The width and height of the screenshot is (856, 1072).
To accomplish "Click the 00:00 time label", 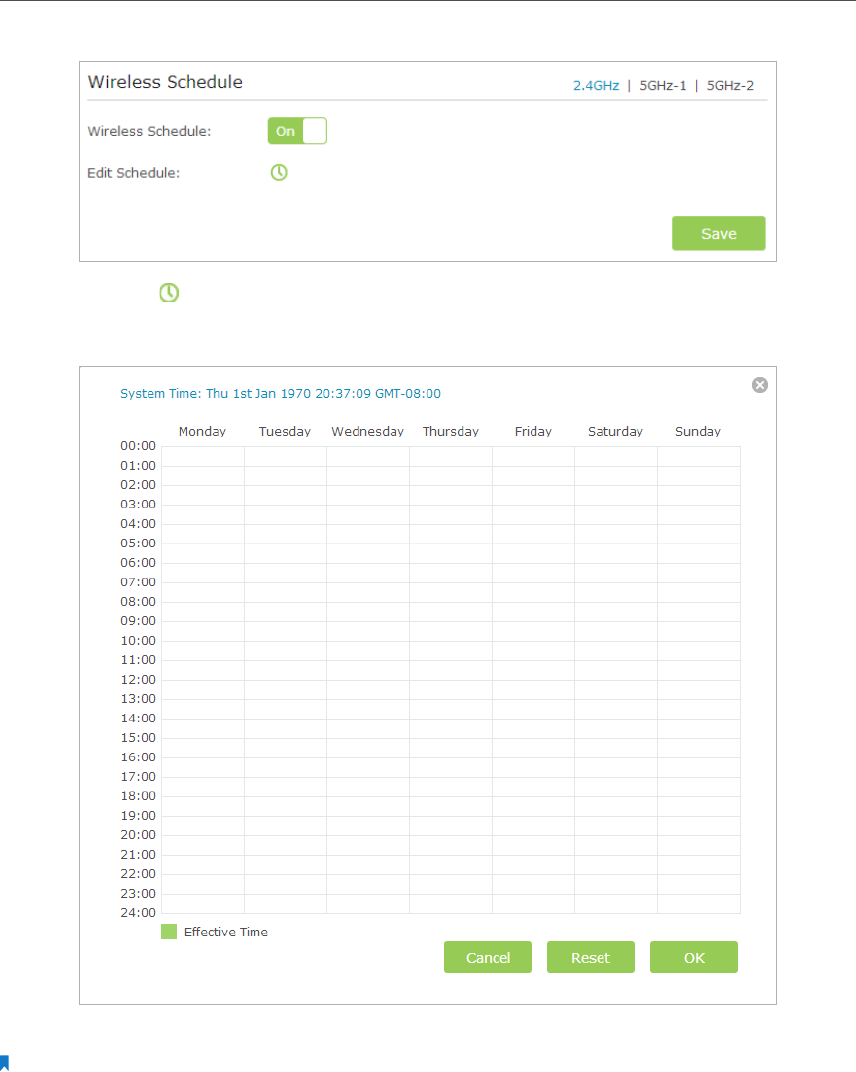I will pyautogui.click(x=138, y=446).
